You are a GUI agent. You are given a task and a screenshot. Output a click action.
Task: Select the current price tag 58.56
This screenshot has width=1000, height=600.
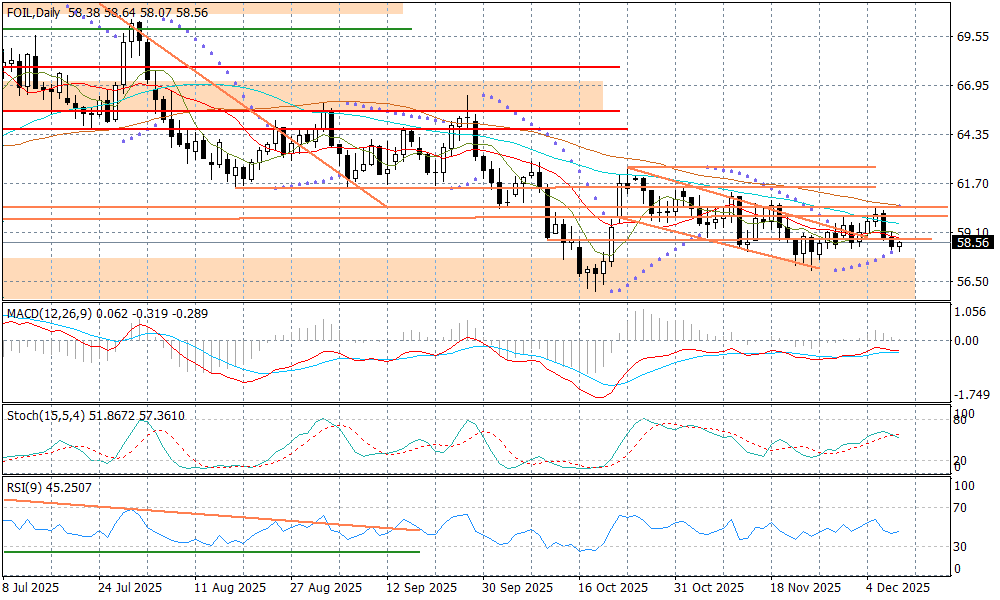coord(972,242)
